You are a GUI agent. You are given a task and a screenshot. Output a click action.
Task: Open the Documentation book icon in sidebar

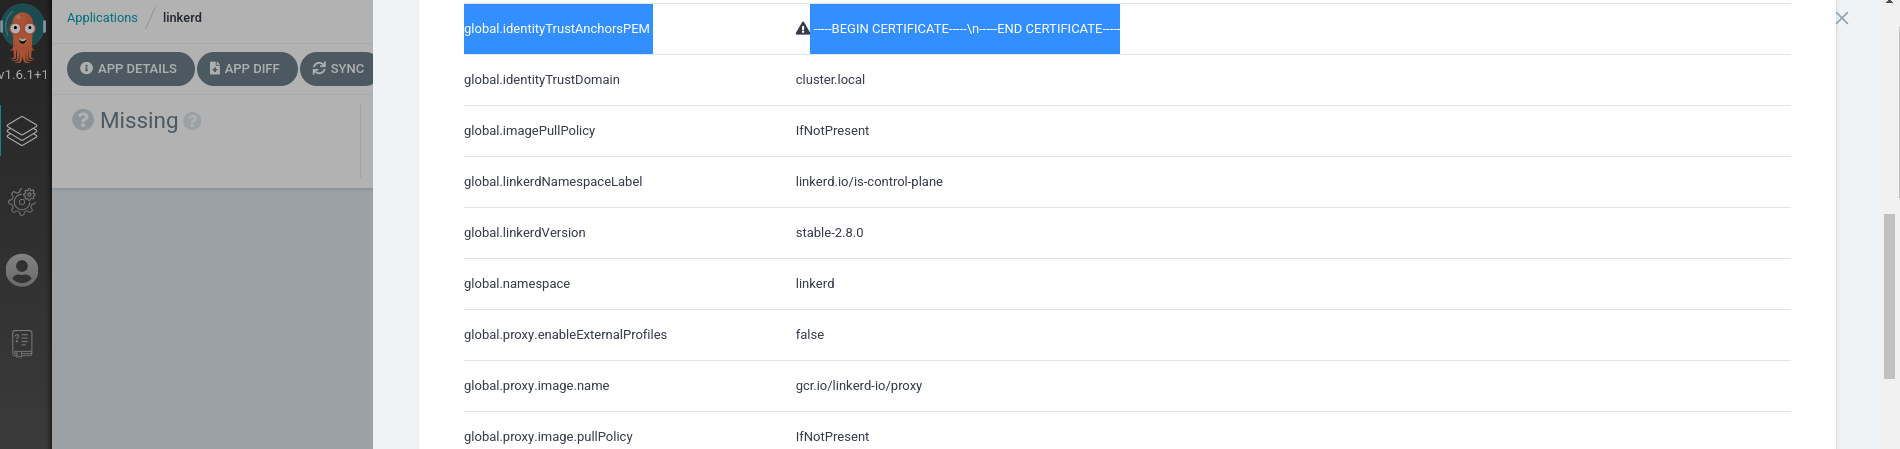[x=22, y=343]
